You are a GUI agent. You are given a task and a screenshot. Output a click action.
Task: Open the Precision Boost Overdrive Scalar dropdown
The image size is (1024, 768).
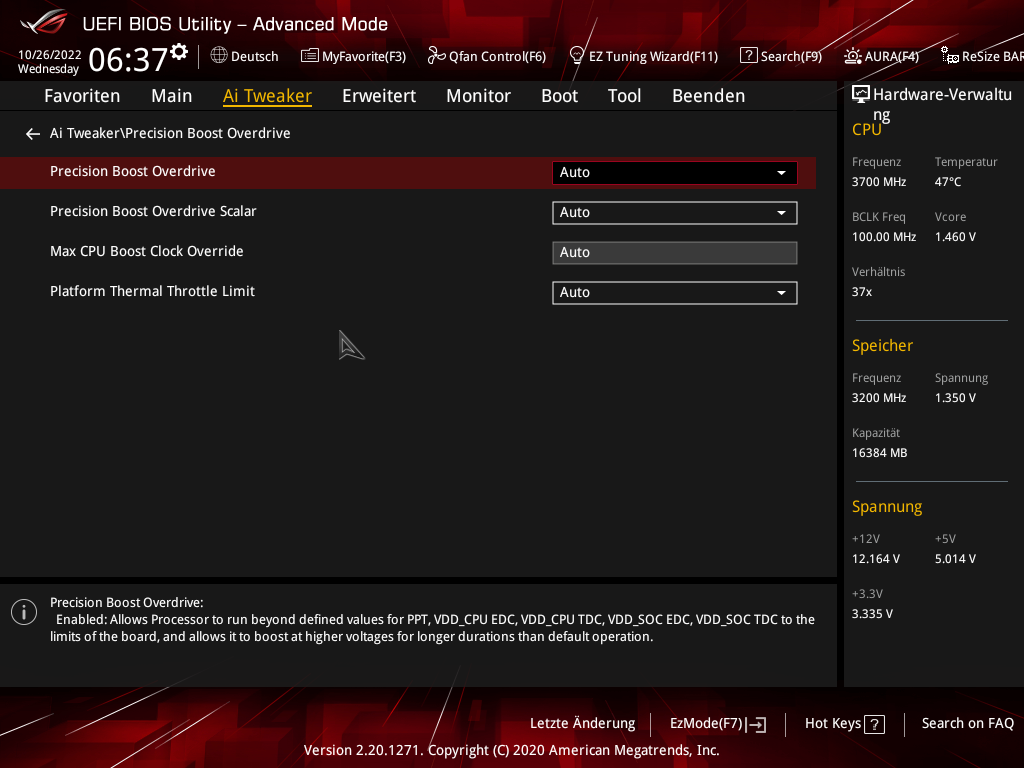click(675, 213)
